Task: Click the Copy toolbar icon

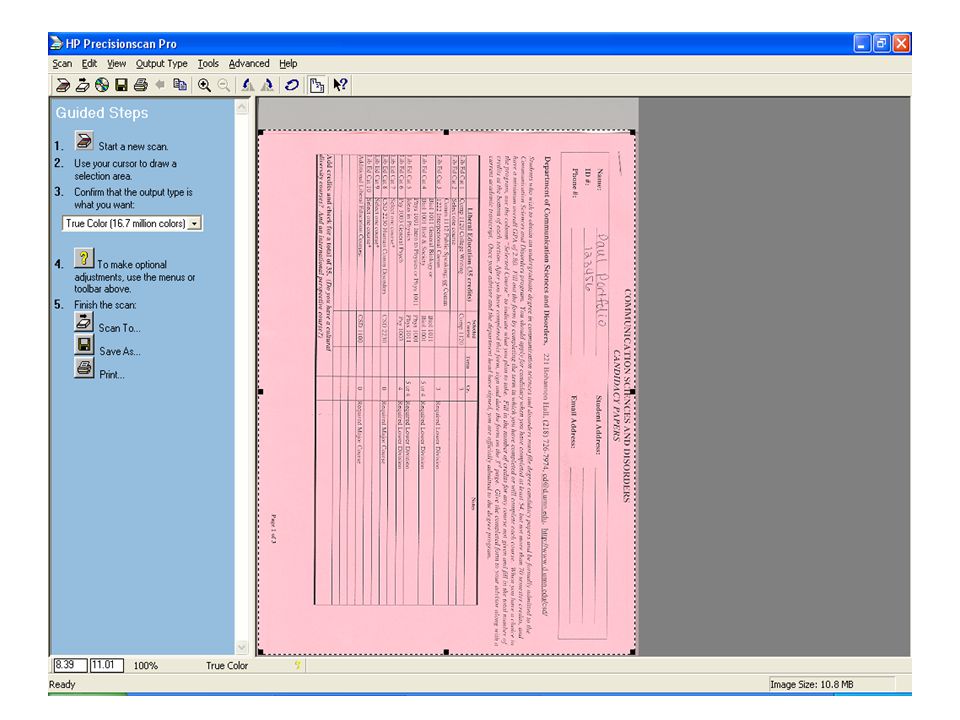Action: point(180,85)
